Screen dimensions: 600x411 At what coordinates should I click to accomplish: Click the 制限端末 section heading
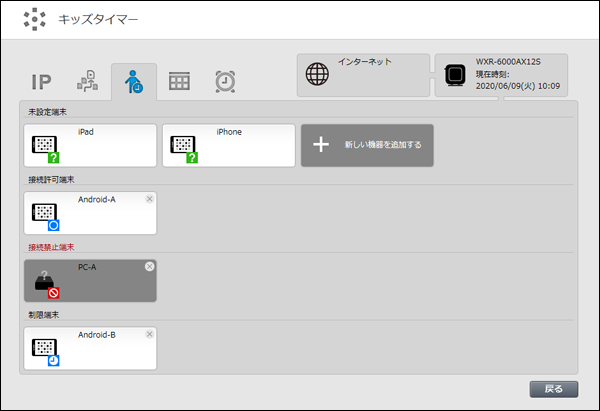(44, 315)
